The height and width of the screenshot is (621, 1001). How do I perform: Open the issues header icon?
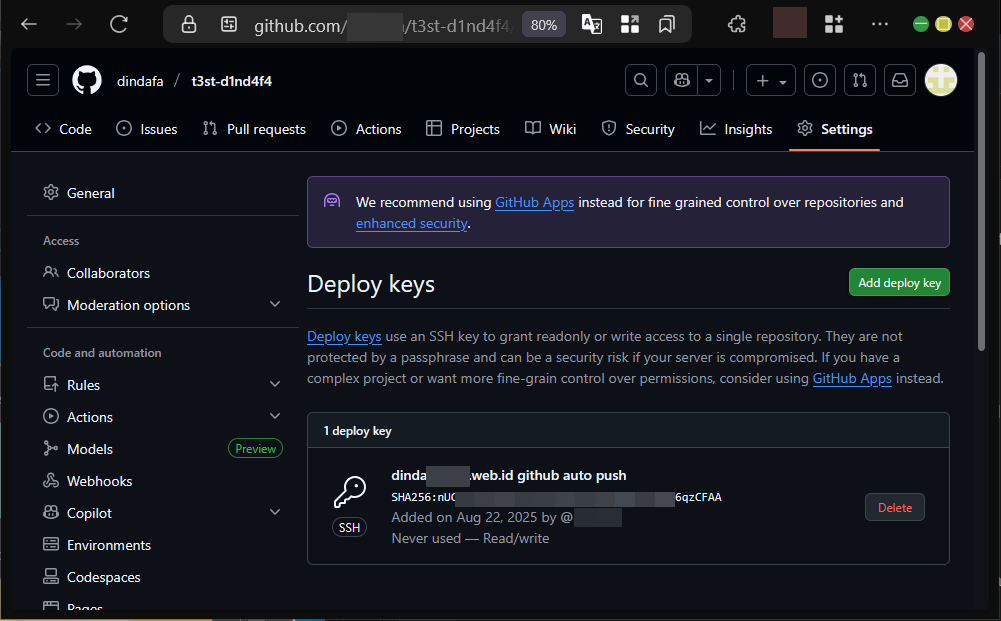click(820, 81)
